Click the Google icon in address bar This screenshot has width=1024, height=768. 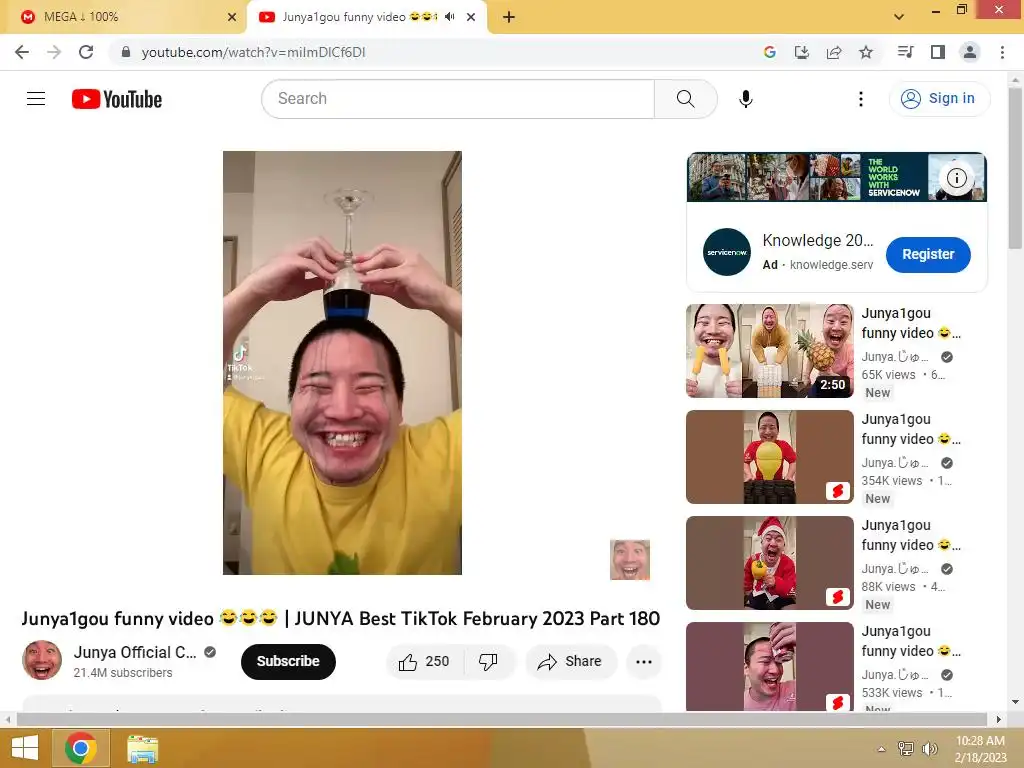coord(769,52)
